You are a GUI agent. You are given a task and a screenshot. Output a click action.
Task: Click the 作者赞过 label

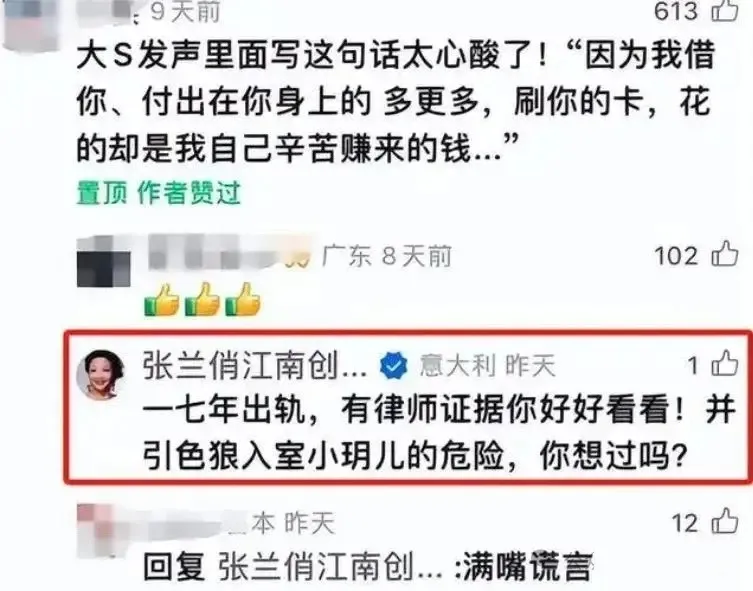pos(189,193)
